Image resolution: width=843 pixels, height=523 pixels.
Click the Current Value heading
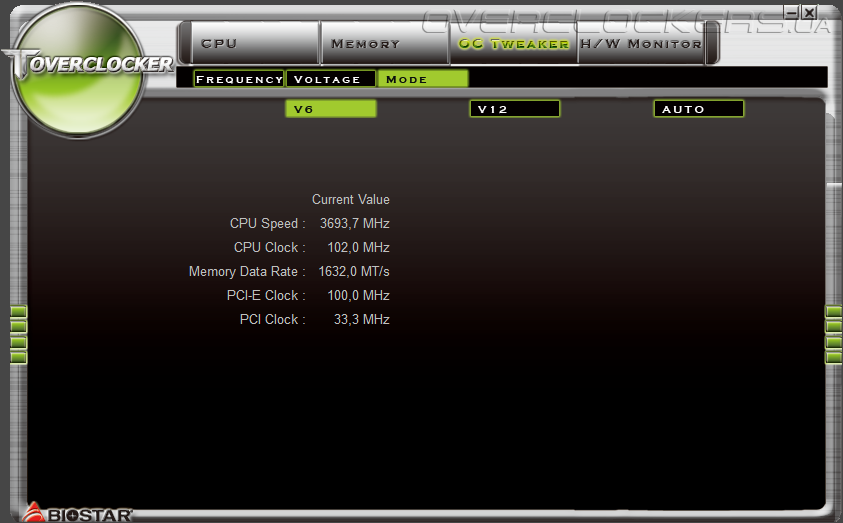[351, 199]
